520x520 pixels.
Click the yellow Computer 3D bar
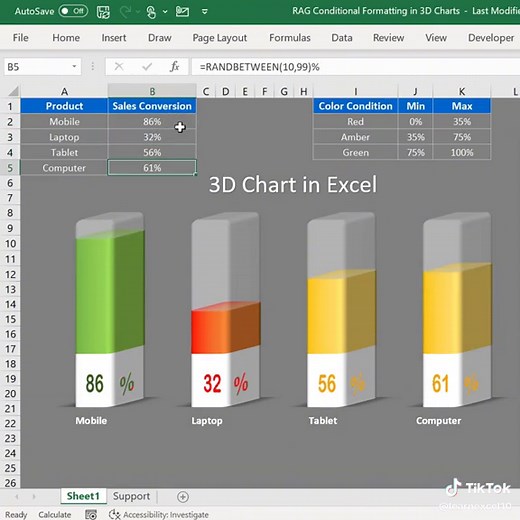[x=457, y=308]
